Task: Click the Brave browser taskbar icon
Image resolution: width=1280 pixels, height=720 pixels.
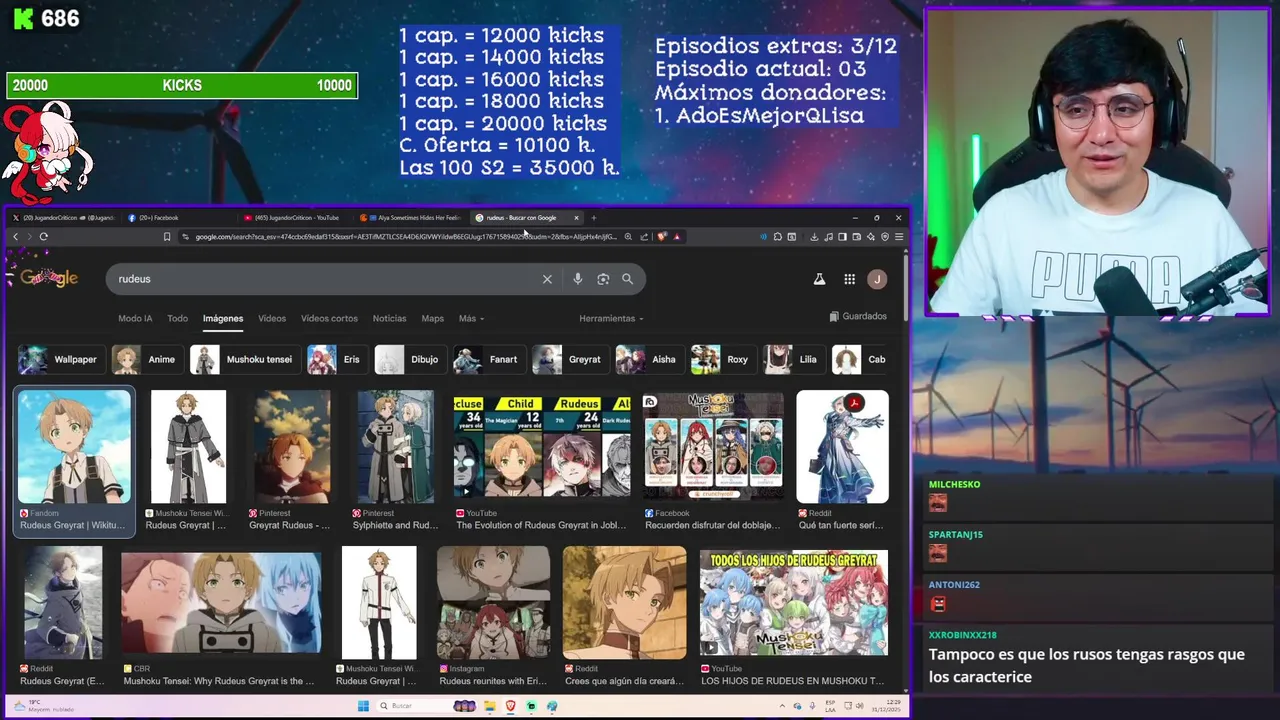Action: click(510, 706)
